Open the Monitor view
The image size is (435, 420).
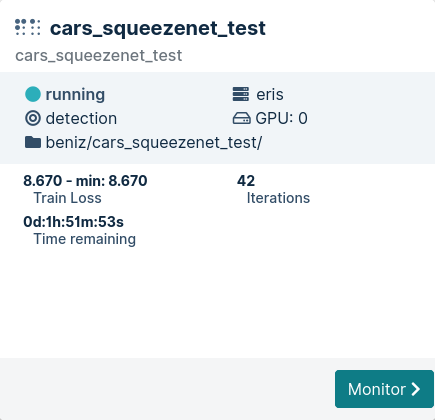tap(384, 389)
